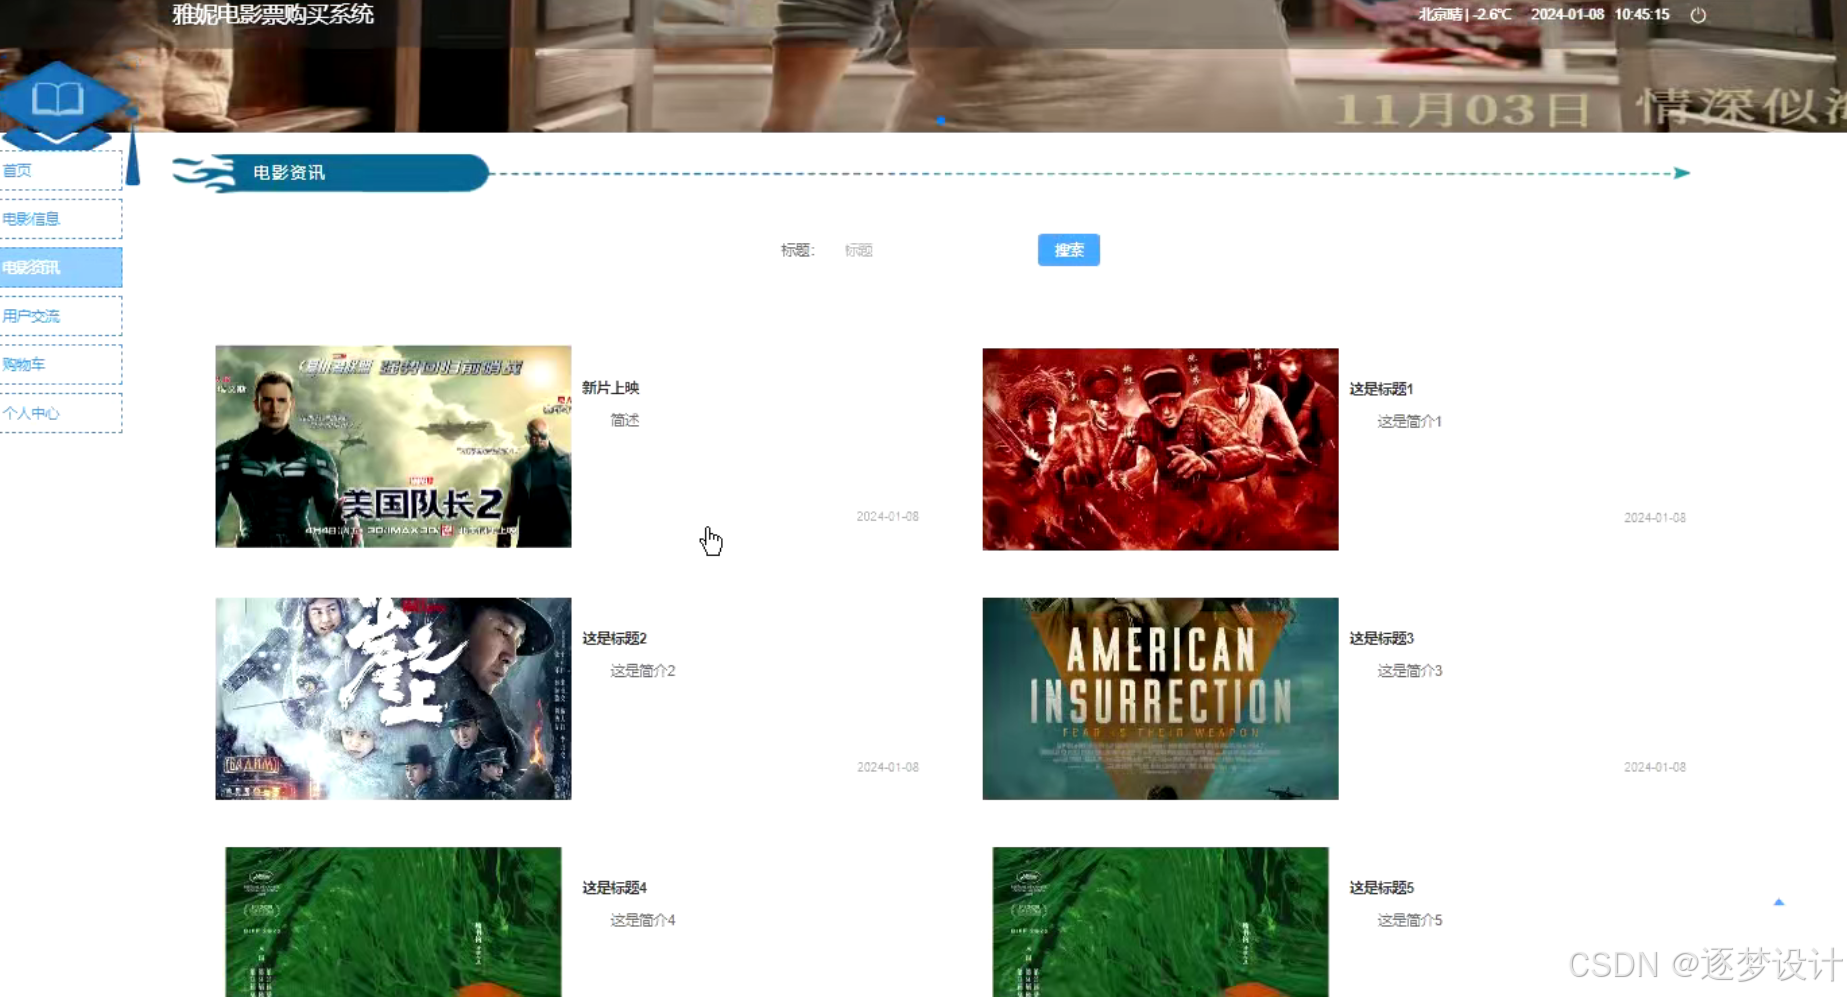1847x997 pixels.
Task: Open 首页 in the sidebar menu
Action: 61,170
